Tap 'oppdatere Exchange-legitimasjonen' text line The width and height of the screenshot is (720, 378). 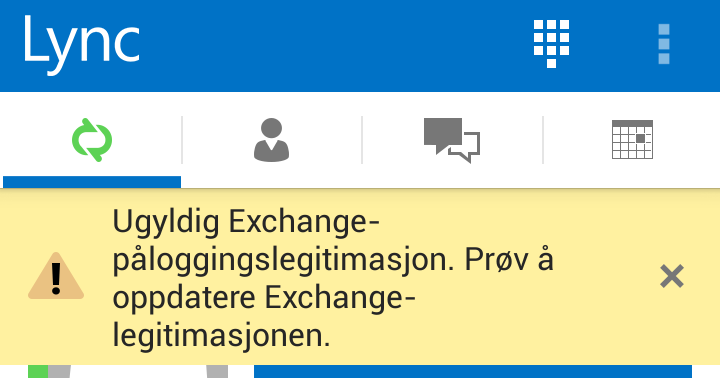(x=264, y=316)
